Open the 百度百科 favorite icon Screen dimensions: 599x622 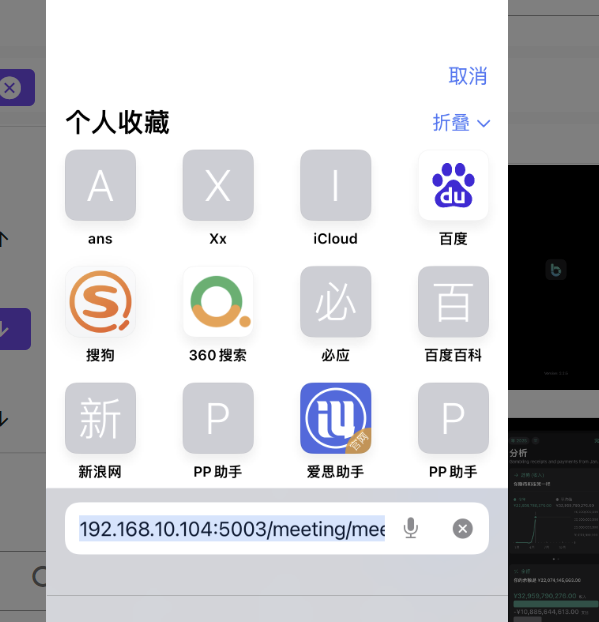453,301
